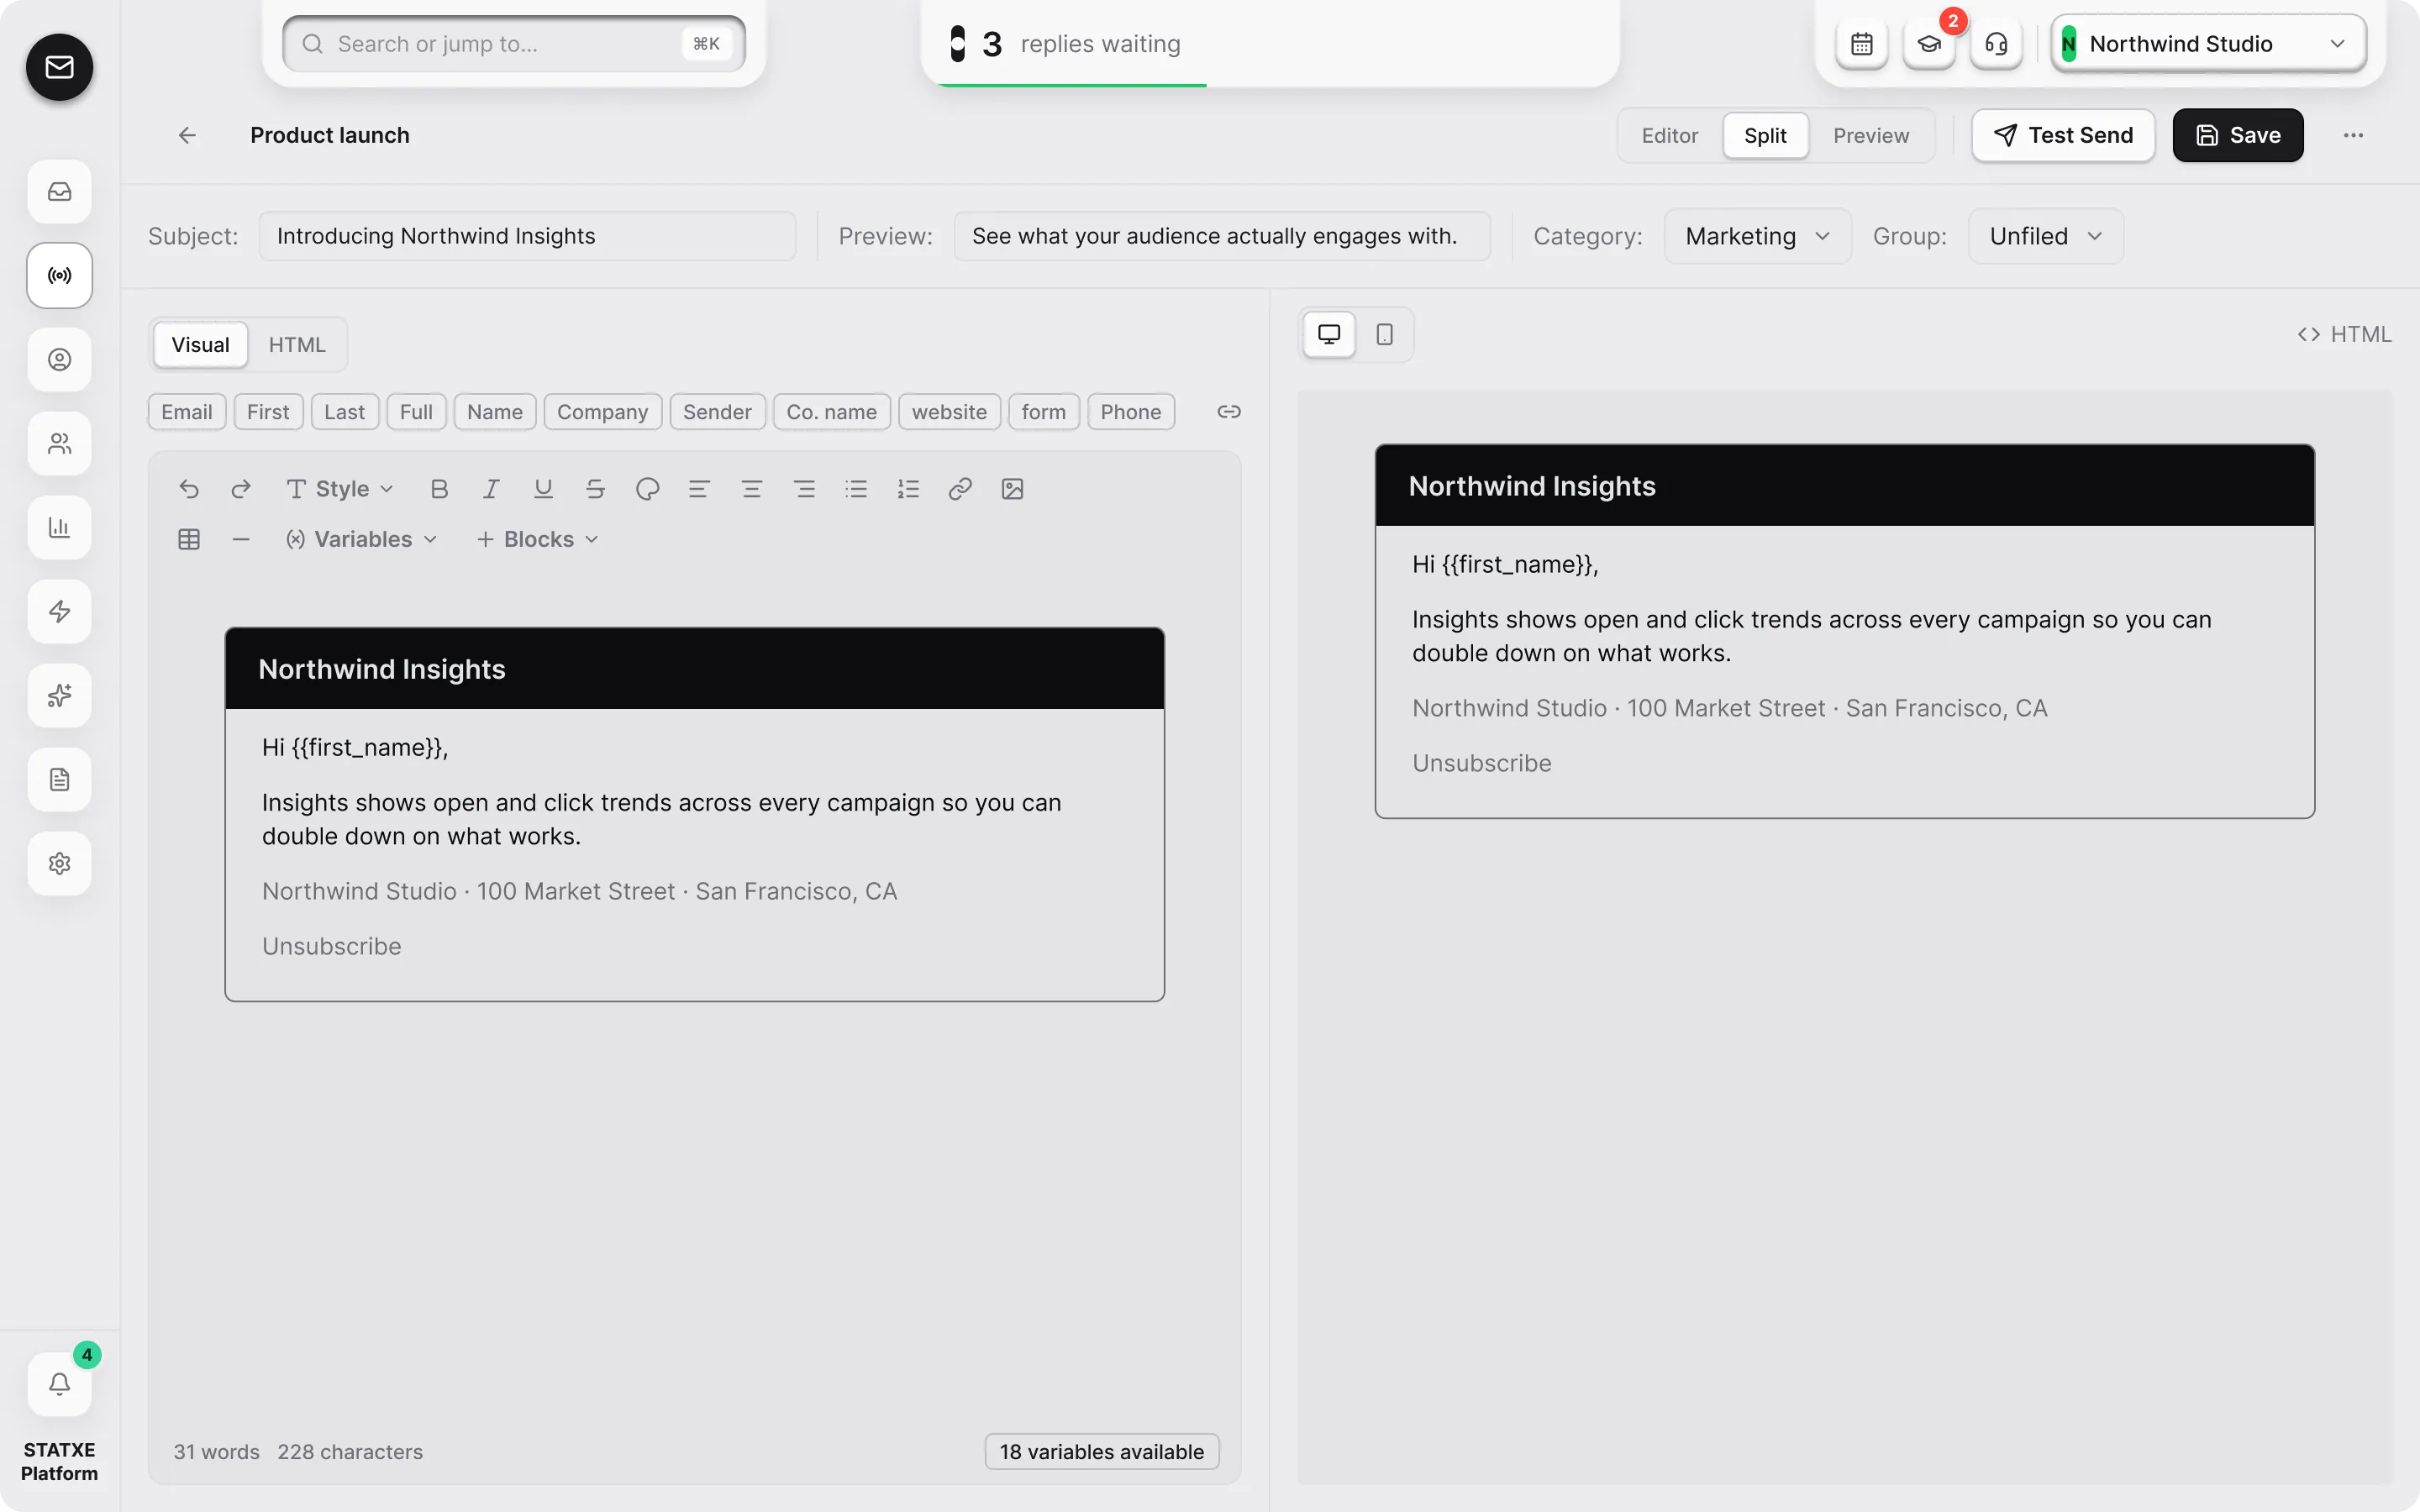Open the calendar icon in top bar
Viewport: 2420px width, 1512px height.
(x=1861, y=44)
